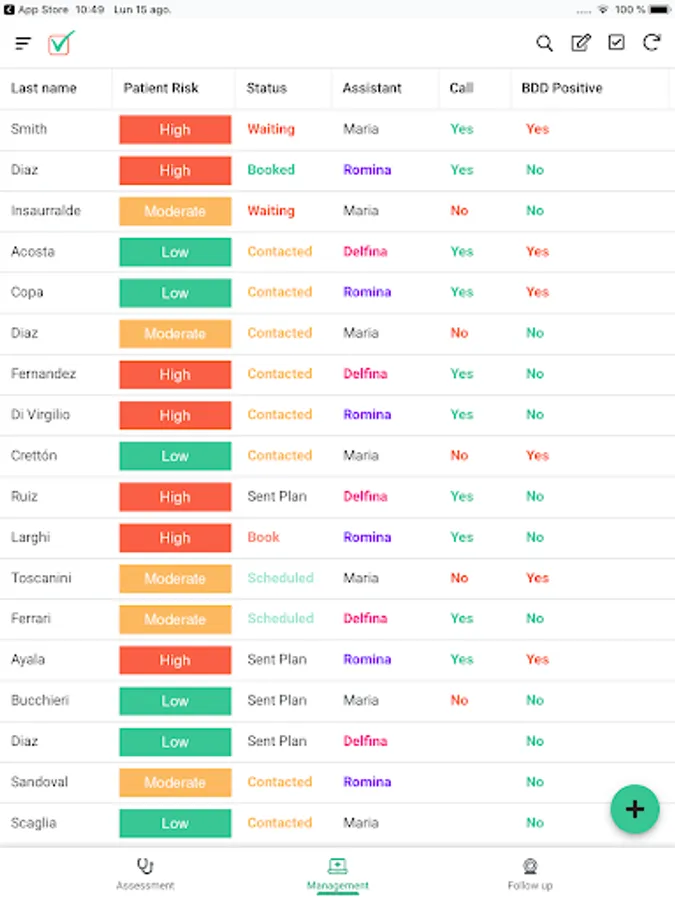The image size is (675, 900).
Task: Sort by the Last name column header
Action: click(x=44, y=88)
